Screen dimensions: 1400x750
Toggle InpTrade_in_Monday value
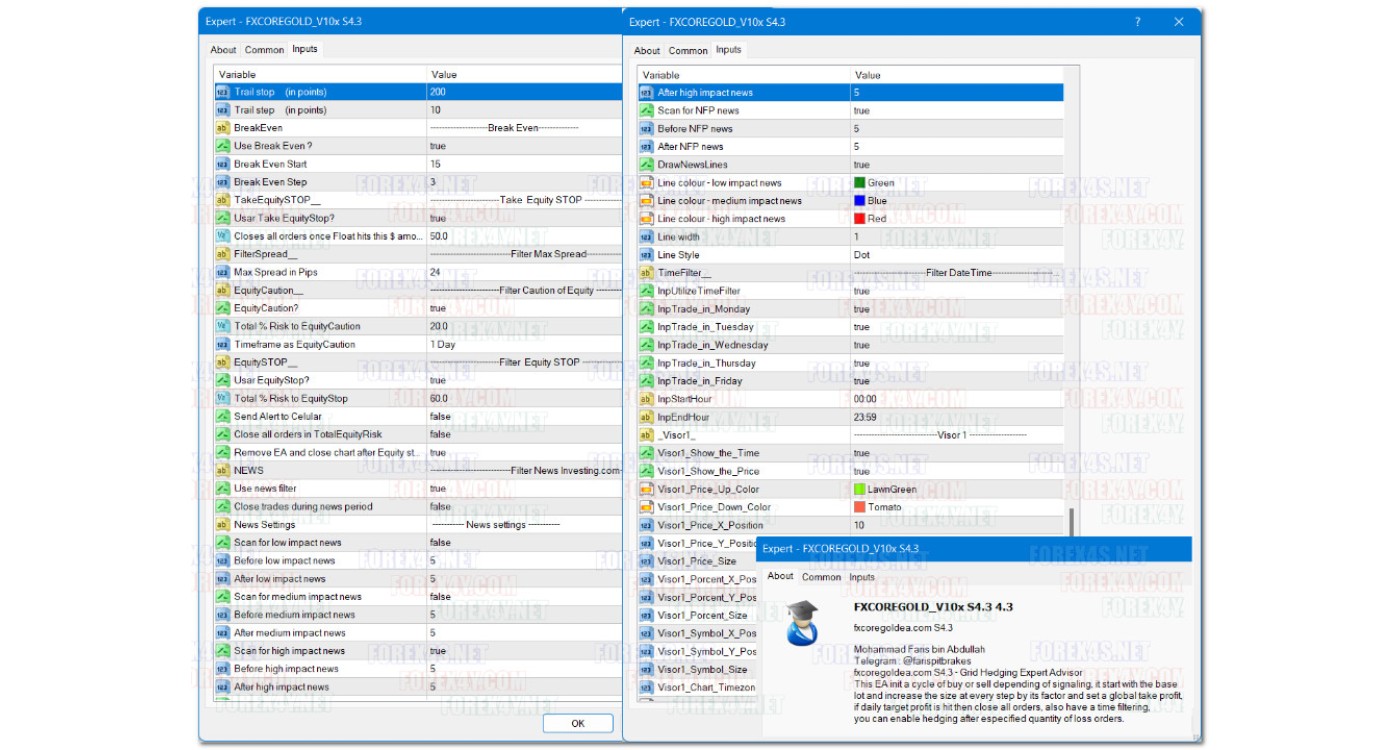pyautogui.click(x=861, y=309)
